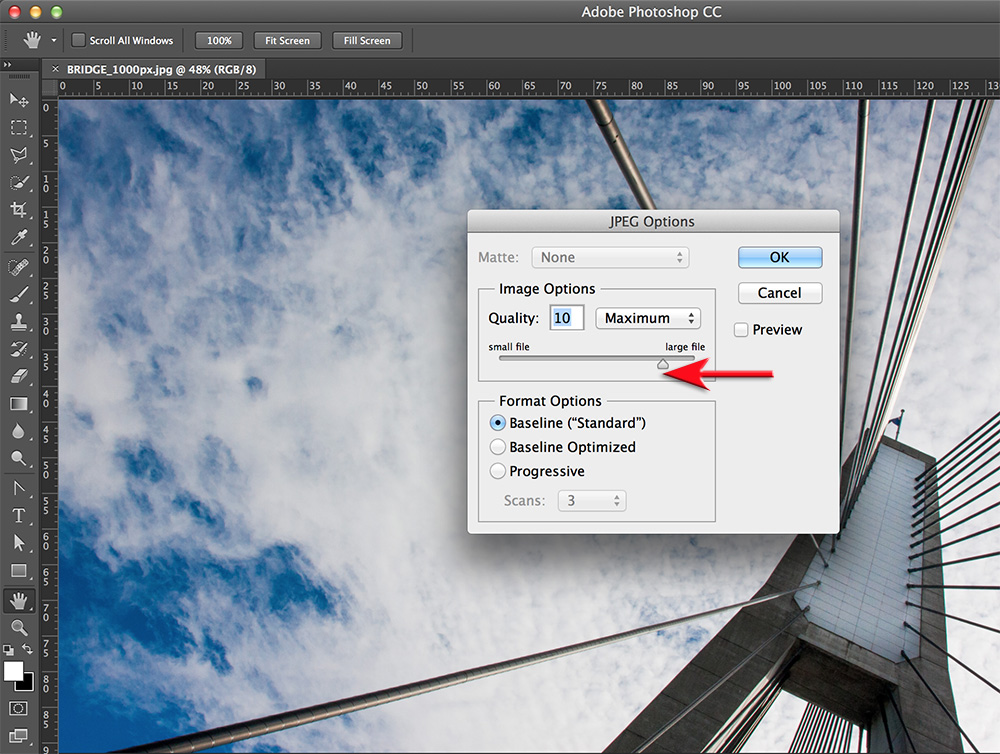The width and height of the screenshot is (1000, 754).
Task: Select the Progressive format option
Action: pos(498,471)
